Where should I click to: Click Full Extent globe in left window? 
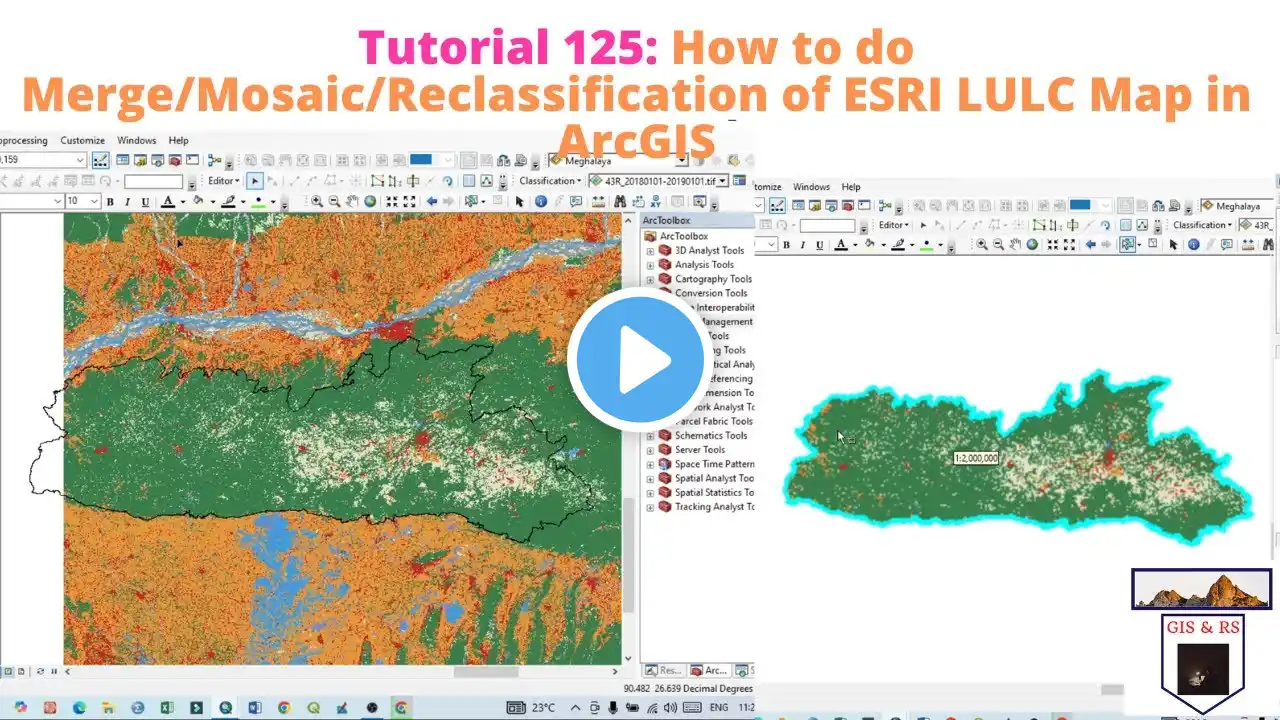click(x=370, y=201)
